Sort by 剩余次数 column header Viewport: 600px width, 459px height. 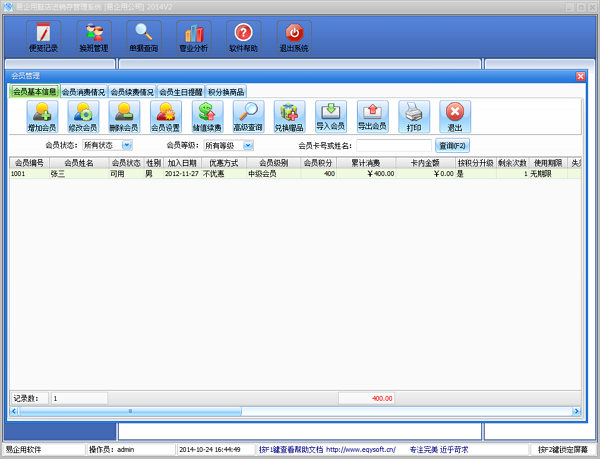[512, 163]
